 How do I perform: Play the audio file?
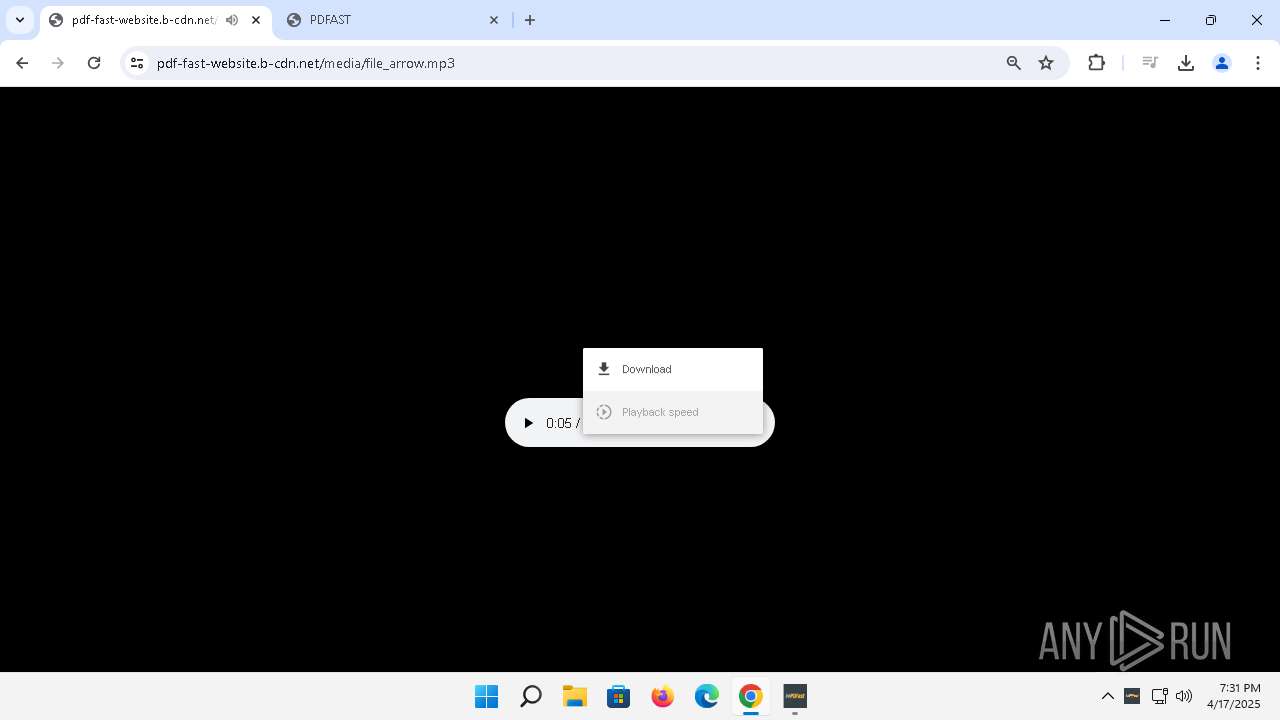tap(528, 423)
